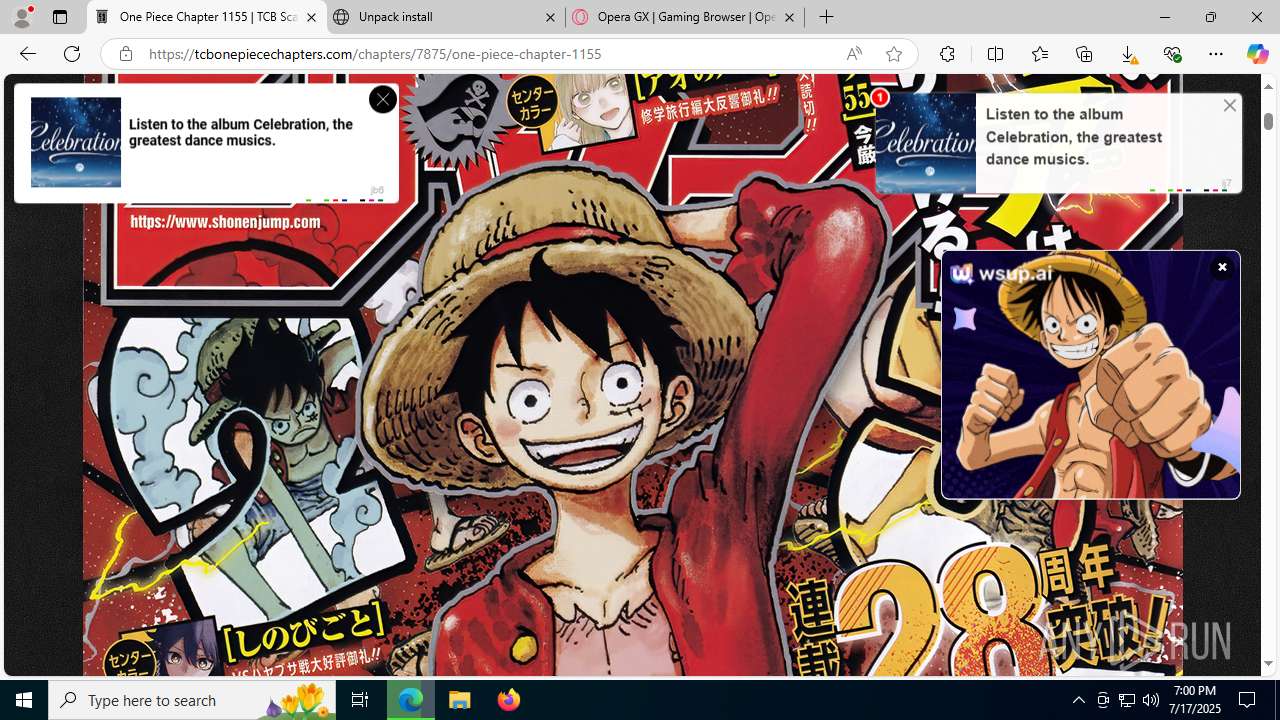The width and height of the screenshot is (1280, 720).
Task: View site information lock icon
Action: [126, 54]
